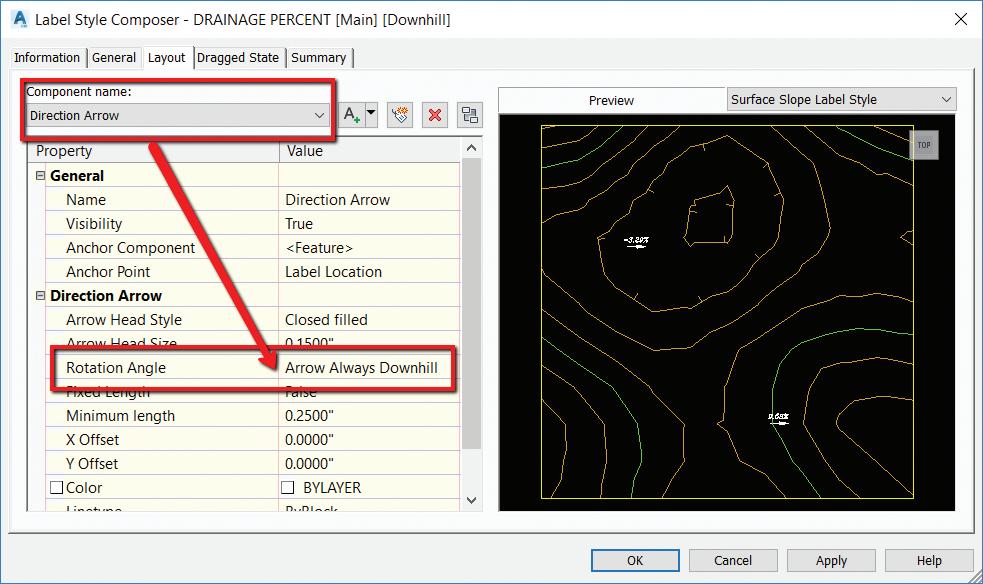This screenshot has height=584, width=983.
Task: Click the property list scroll down arrow
Action: pos(471,500)
